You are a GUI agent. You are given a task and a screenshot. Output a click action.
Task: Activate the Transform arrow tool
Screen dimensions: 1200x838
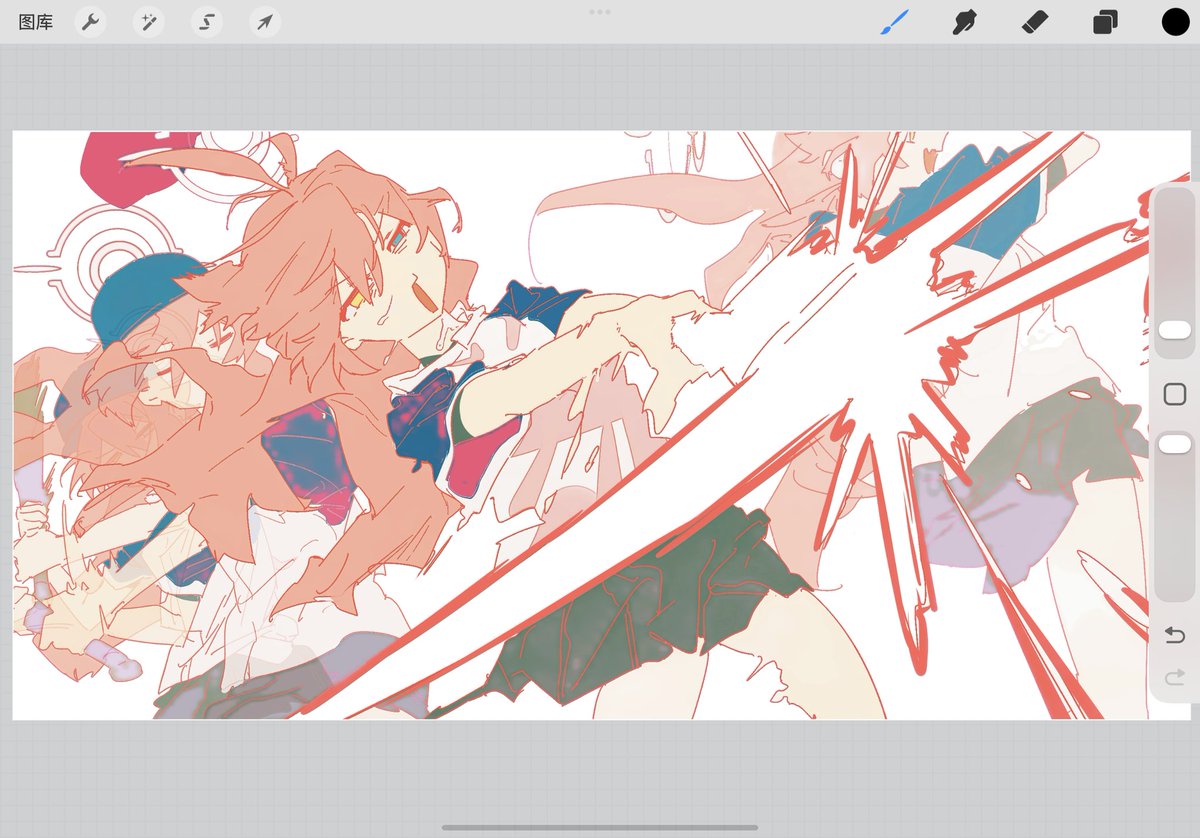click(265, 22)
